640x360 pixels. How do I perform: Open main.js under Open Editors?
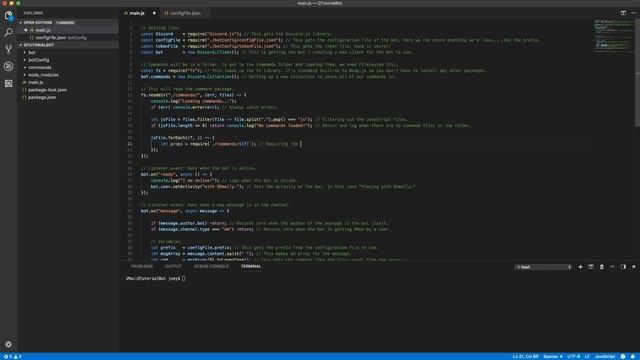pyautogui.click(x=42, y=30)
